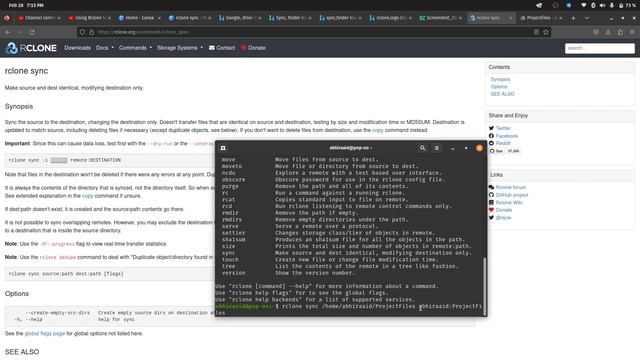Click '--create-empty-src-dirs' option text
640x360 pixels.
[58, 313]
